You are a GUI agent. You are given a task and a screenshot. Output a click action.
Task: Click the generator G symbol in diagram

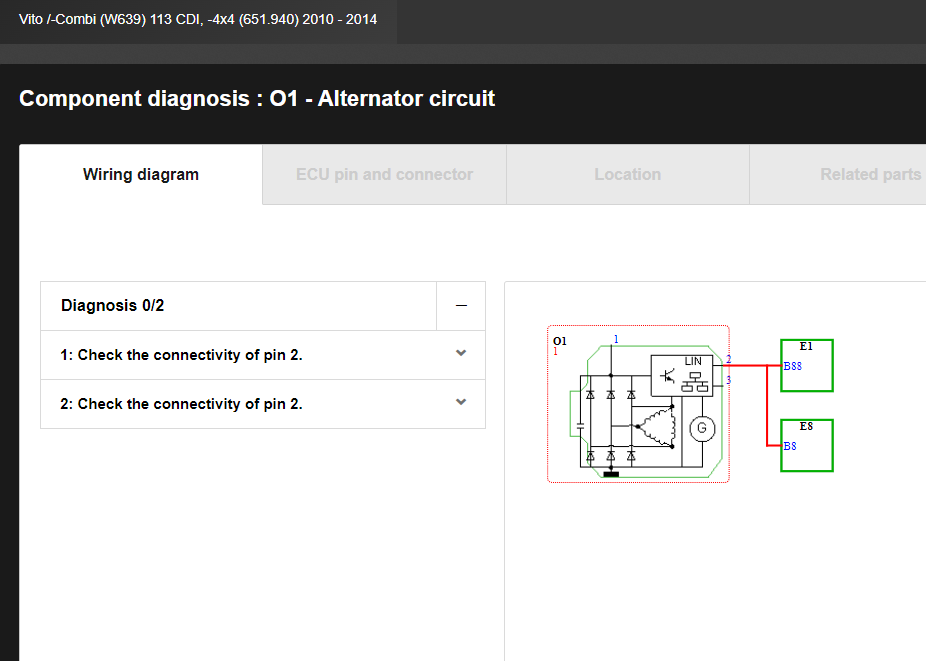pyautogui.click(x=701, y=428)
